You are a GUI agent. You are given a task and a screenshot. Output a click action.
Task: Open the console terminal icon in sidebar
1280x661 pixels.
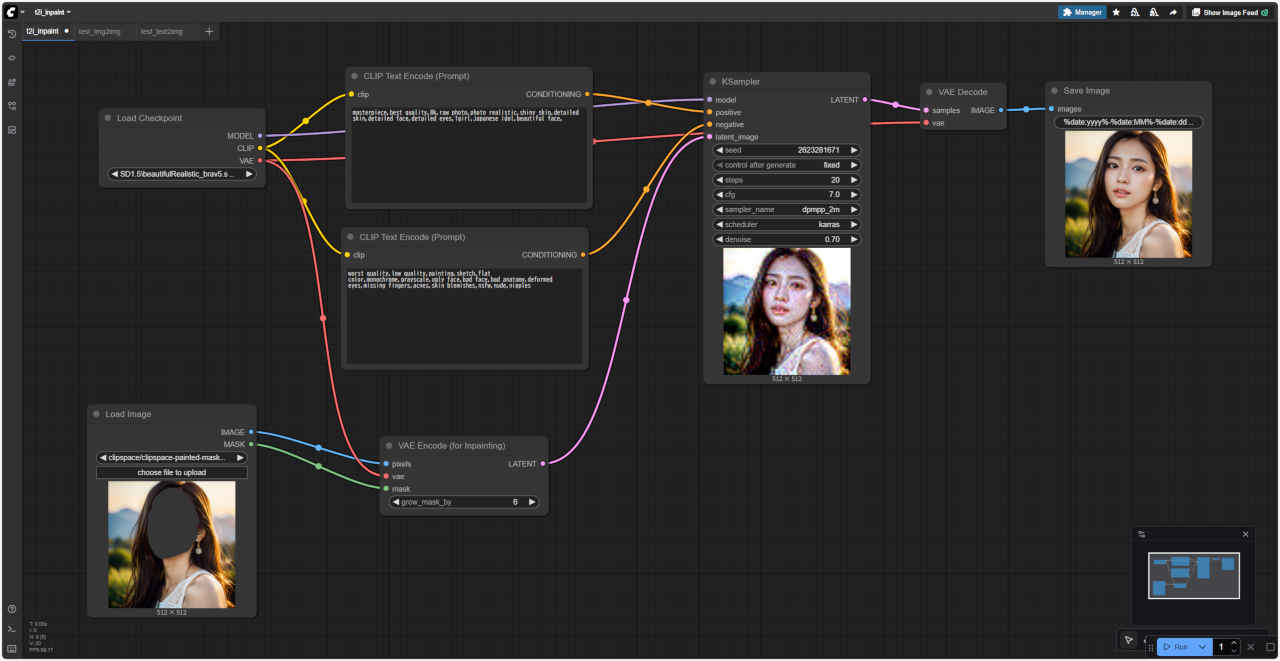(x=12, y=629)
